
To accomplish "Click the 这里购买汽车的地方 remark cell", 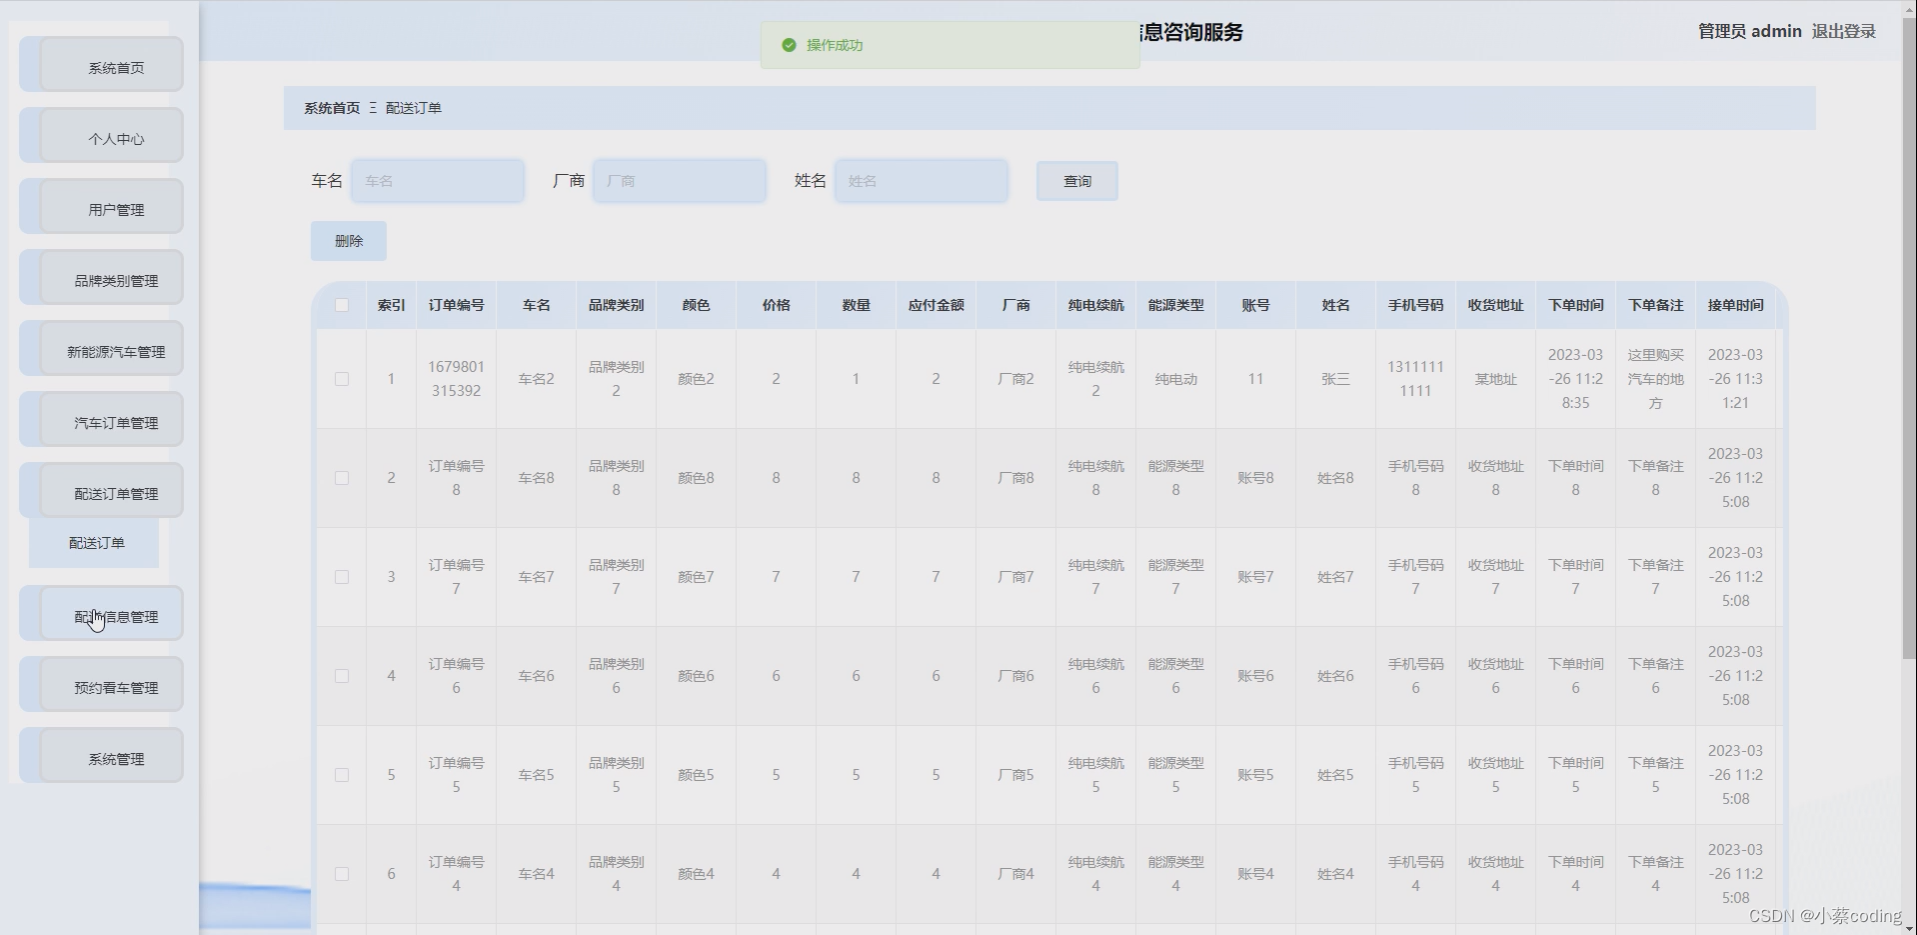I will coord(1656,379).
